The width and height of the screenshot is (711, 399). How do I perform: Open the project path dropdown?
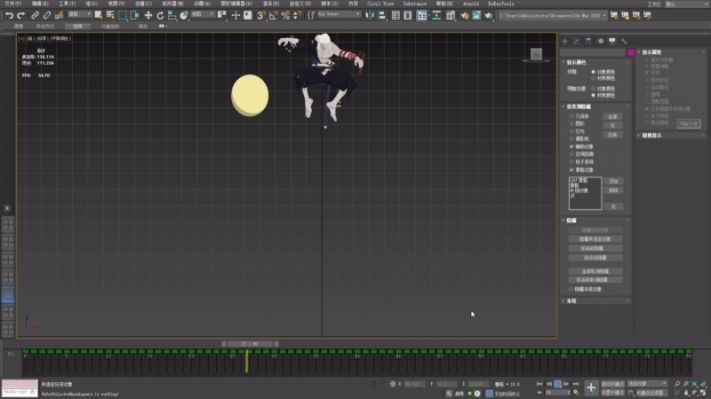coord(553,15)
